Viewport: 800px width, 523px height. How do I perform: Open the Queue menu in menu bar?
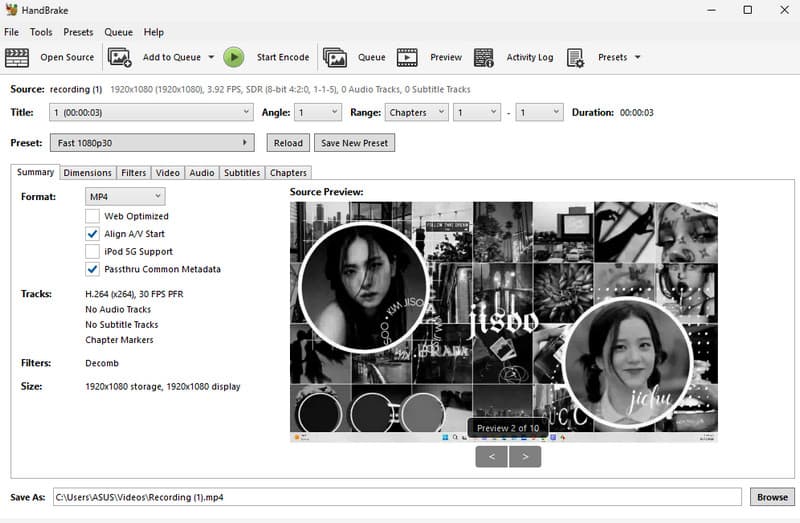pos(118,32)
